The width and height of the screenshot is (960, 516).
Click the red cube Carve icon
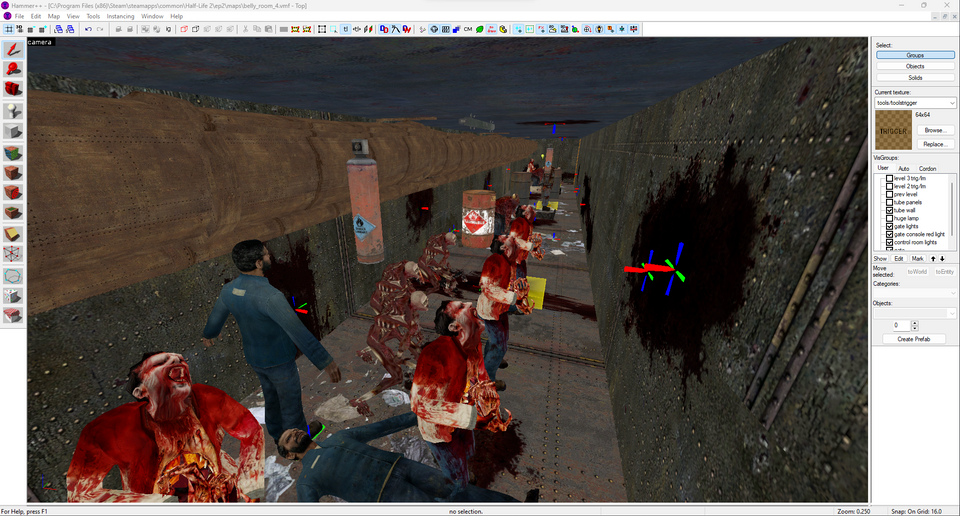click(184, 29)
